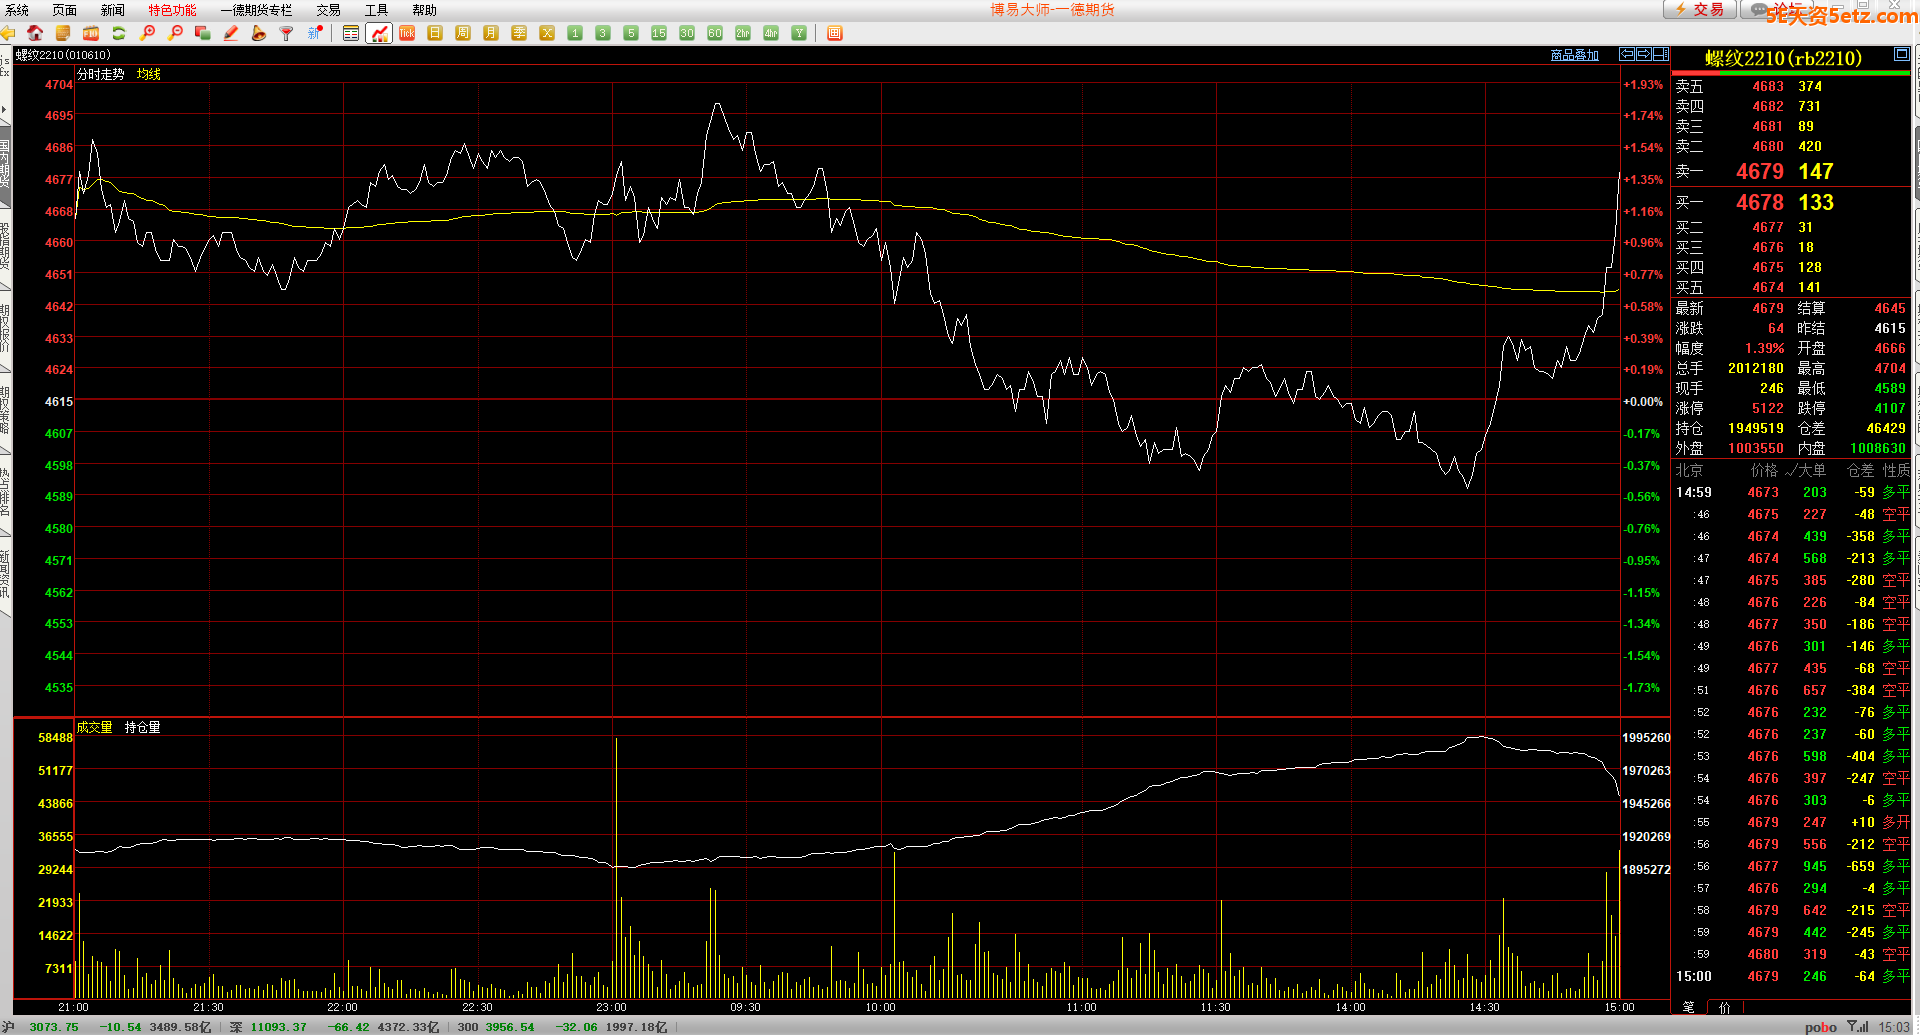Open the home page icon
Screen dimensions: 1920x1035
(x=35, y=33)
